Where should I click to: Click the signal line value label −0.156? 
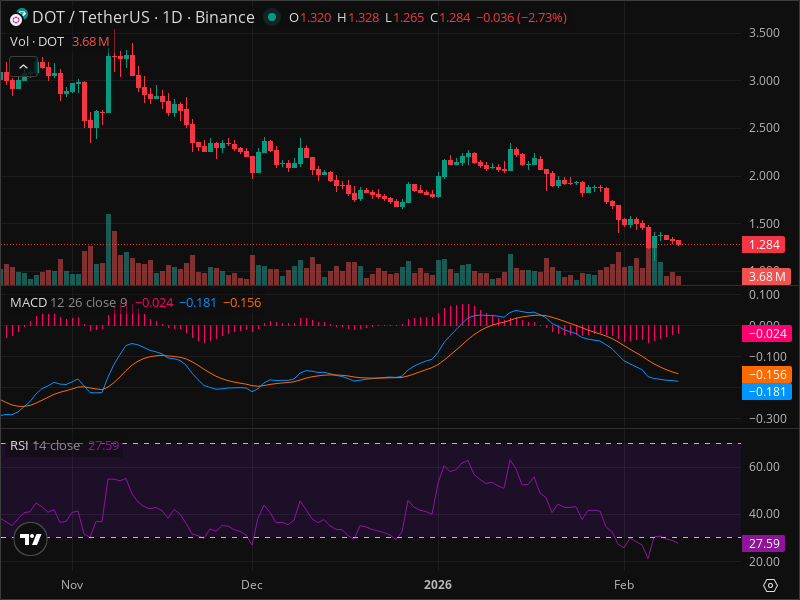tap(766, 374)
